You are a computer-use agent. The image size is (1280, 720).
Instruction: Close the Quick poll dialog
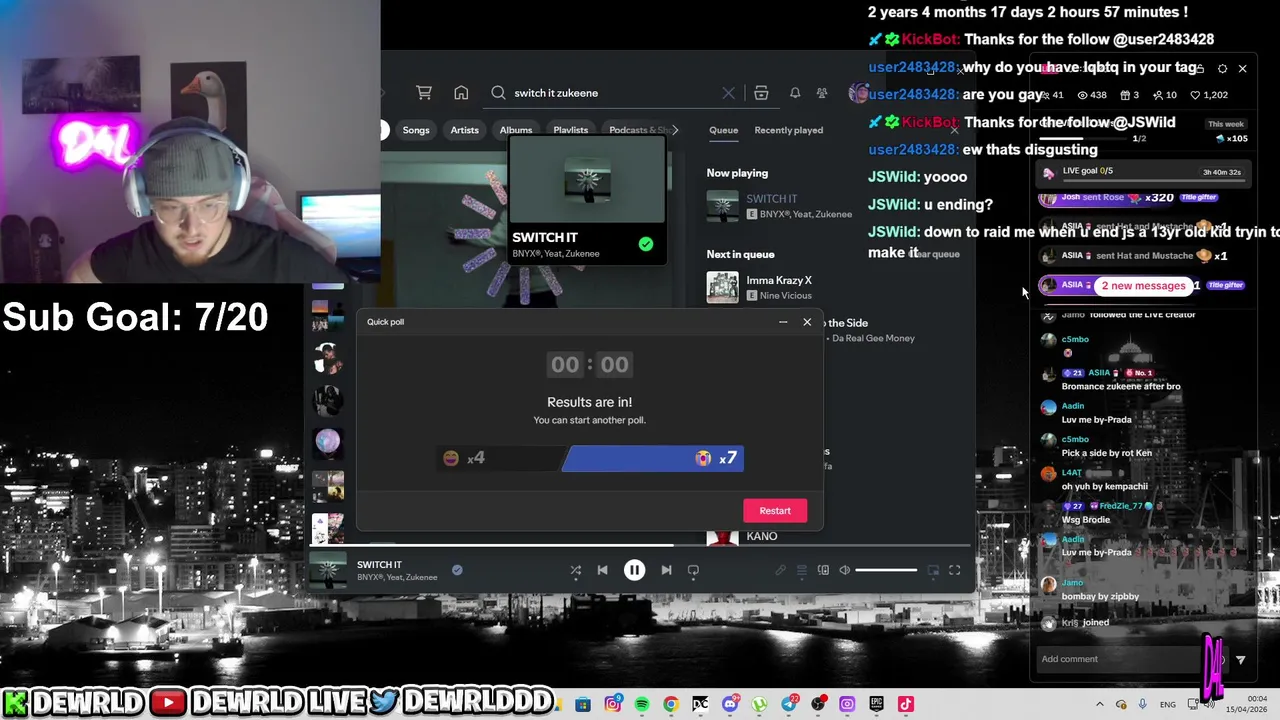807,322
